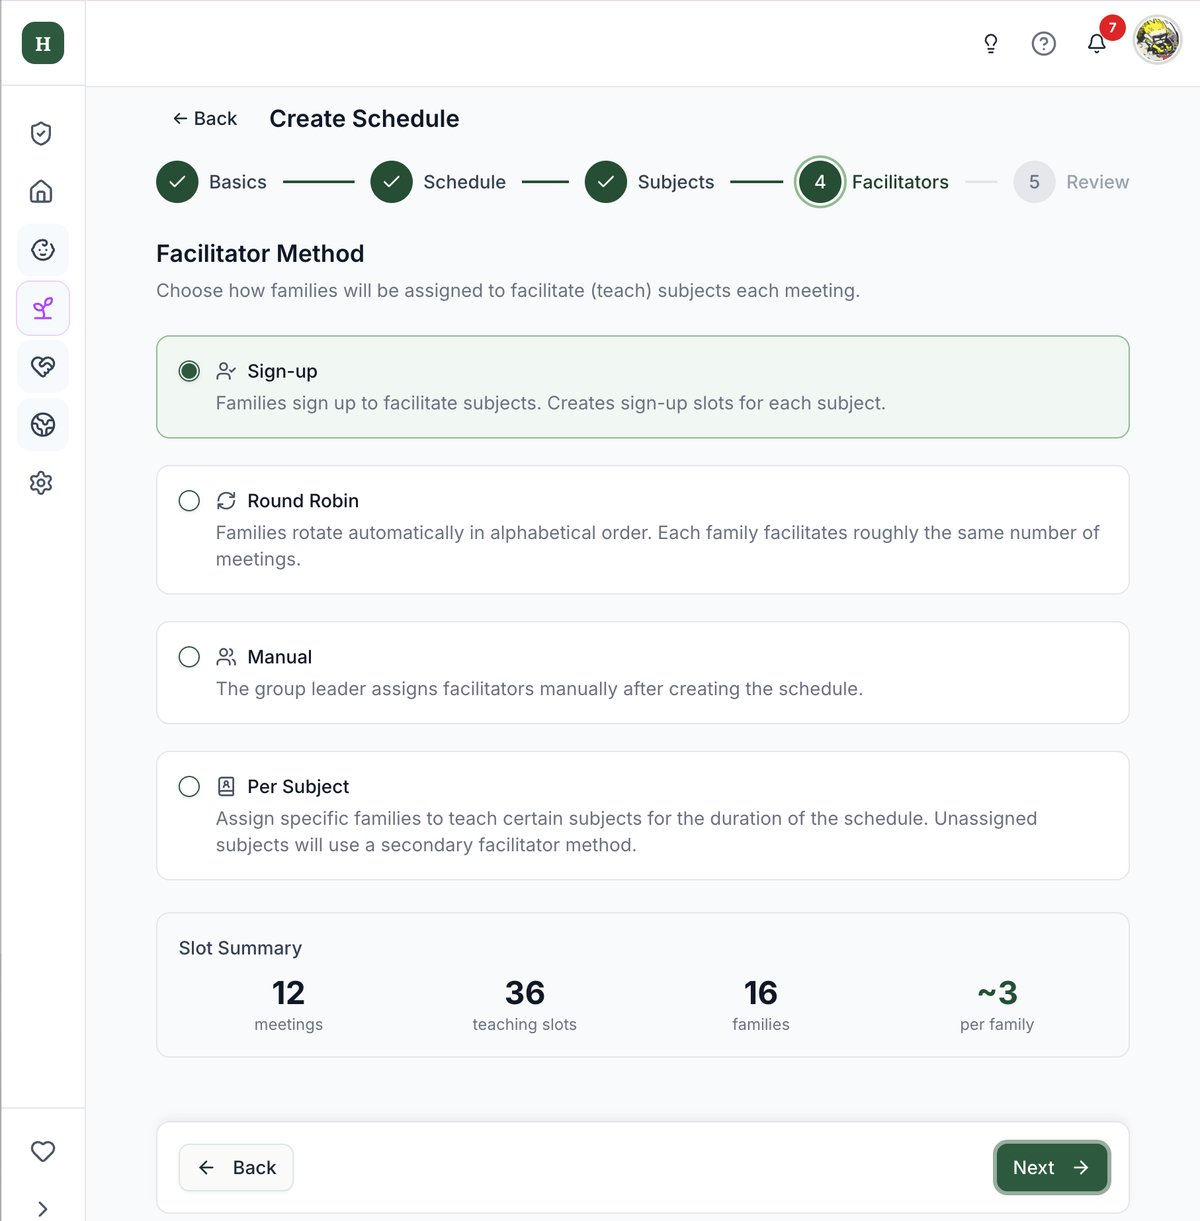The height and width of the screenshot is (1221, 1200).
Task: Jump to the Basics step
Action: pos(212,182)
